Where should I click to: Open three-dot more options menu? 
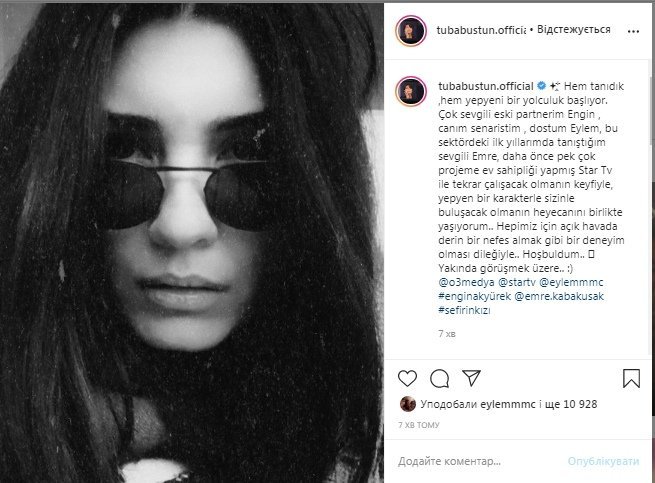click(633, 31)
